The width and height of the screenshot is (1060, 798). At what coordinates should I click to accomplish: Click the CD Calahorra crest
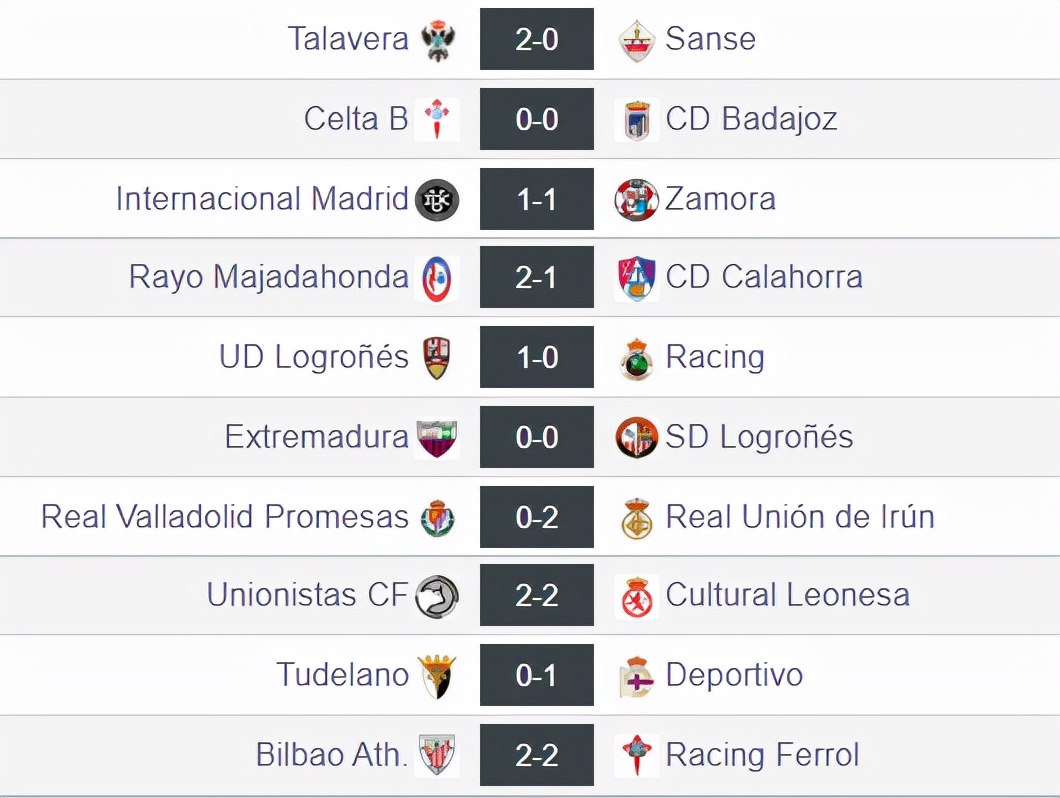click(x=637, y=278)
